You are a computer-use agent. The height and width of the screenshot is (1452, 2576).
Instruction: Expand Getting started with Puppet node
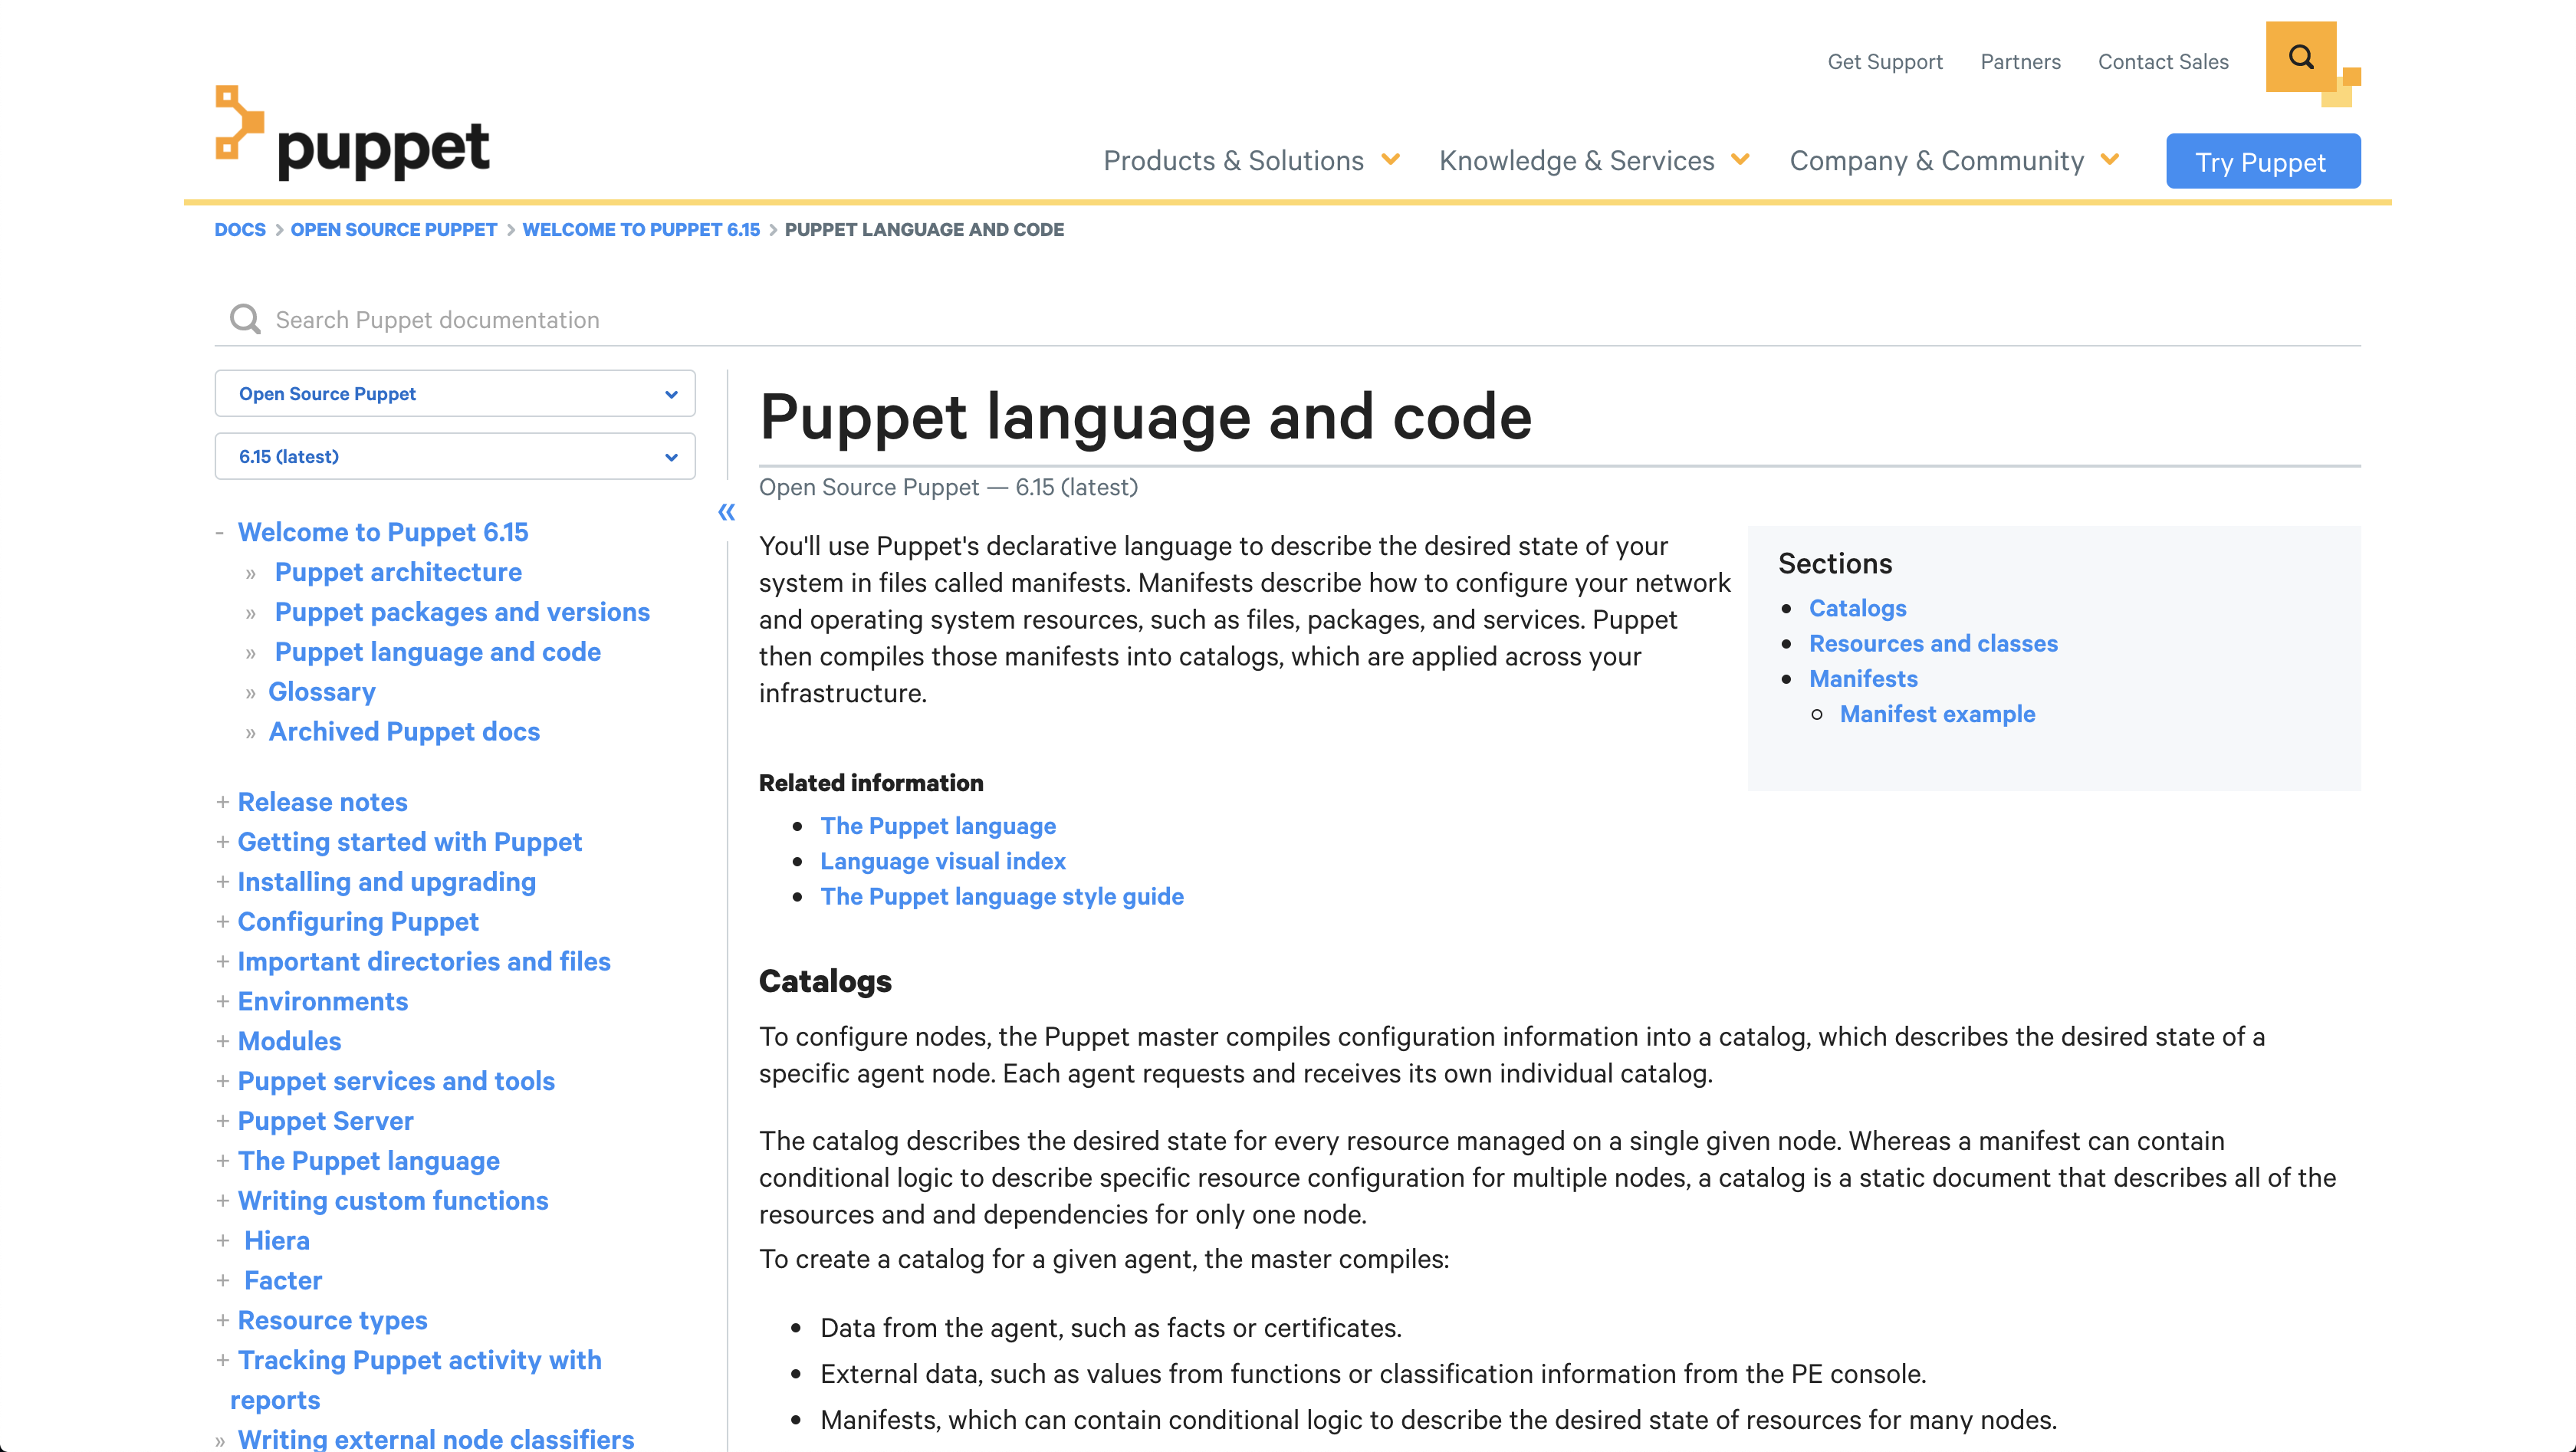click(x=222, y=842)
